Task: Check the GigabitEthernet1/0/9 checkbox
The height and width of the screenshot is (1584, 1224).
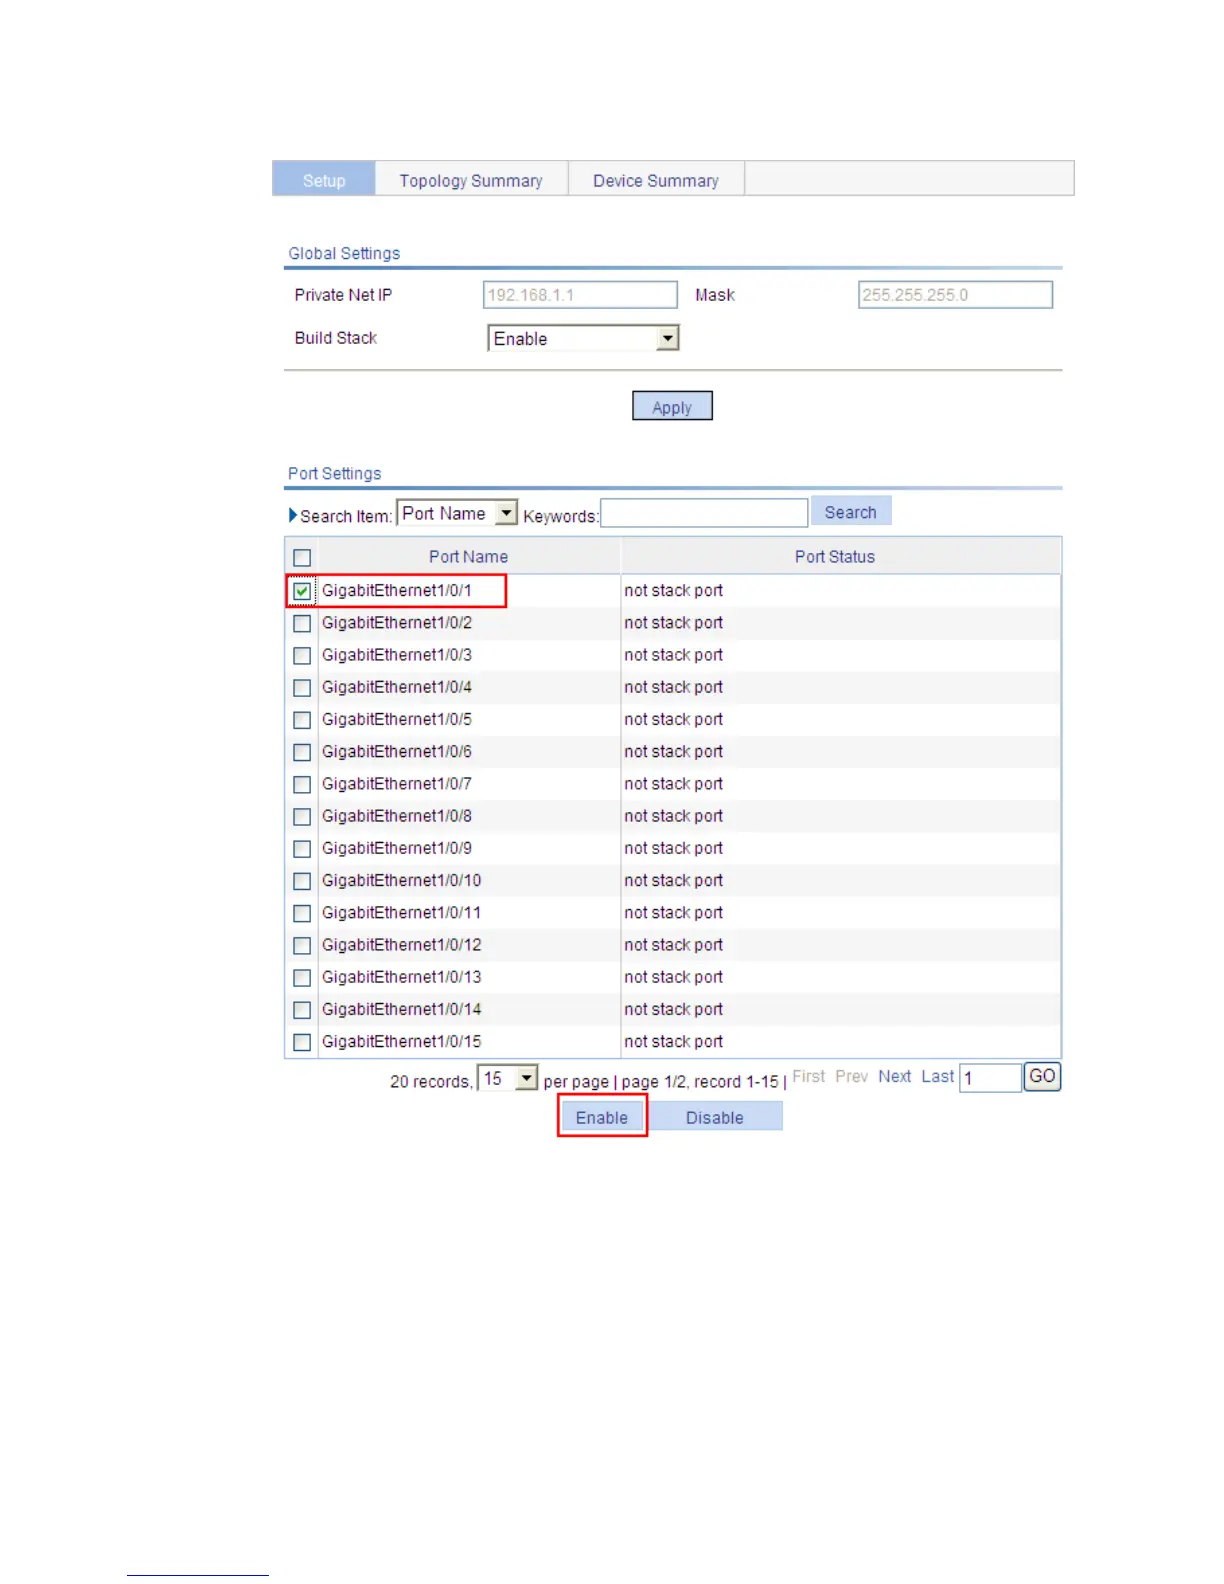Action: coord(302,849)
